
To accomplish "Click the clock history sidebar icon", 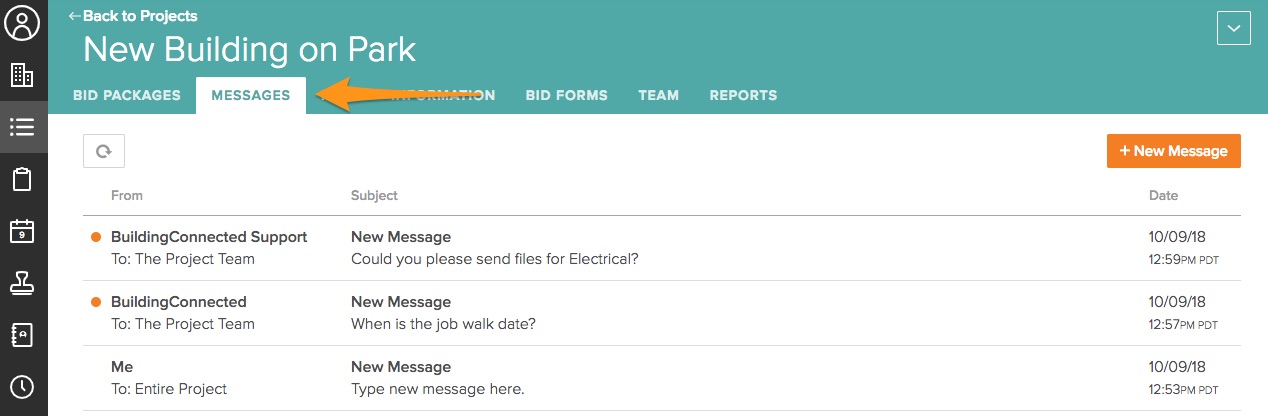I will (x=22, y=387).
